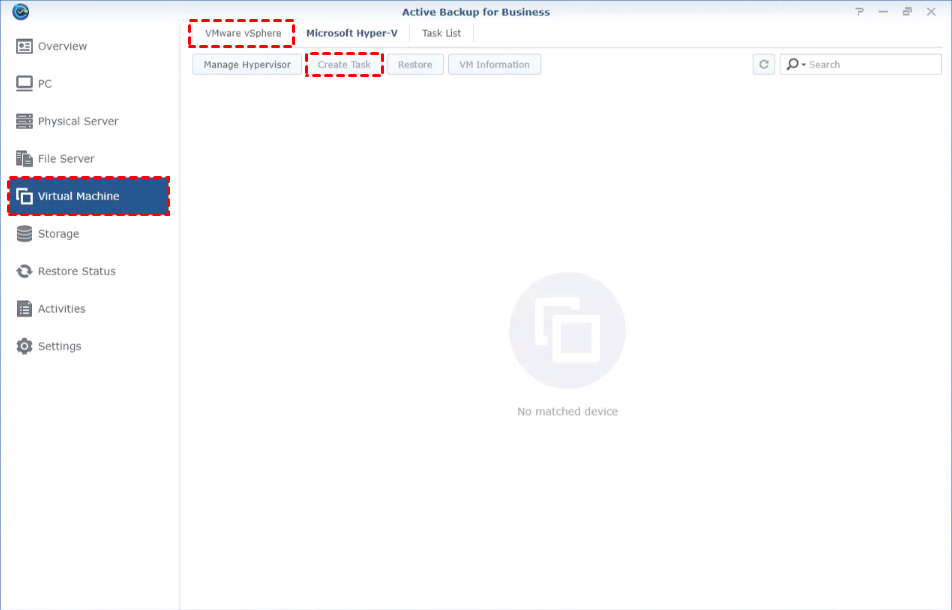Click the VM Information button
Screen dimensions: 952x610
494,64
